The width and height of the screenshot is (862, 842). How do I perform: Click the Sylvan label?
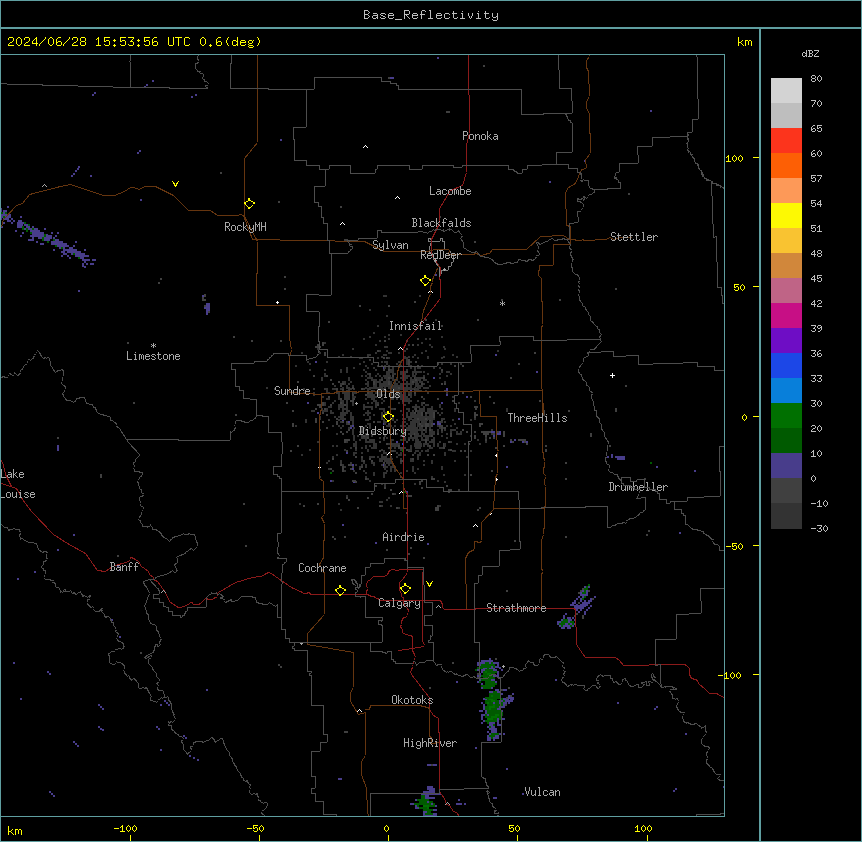[x=390, y=245]
